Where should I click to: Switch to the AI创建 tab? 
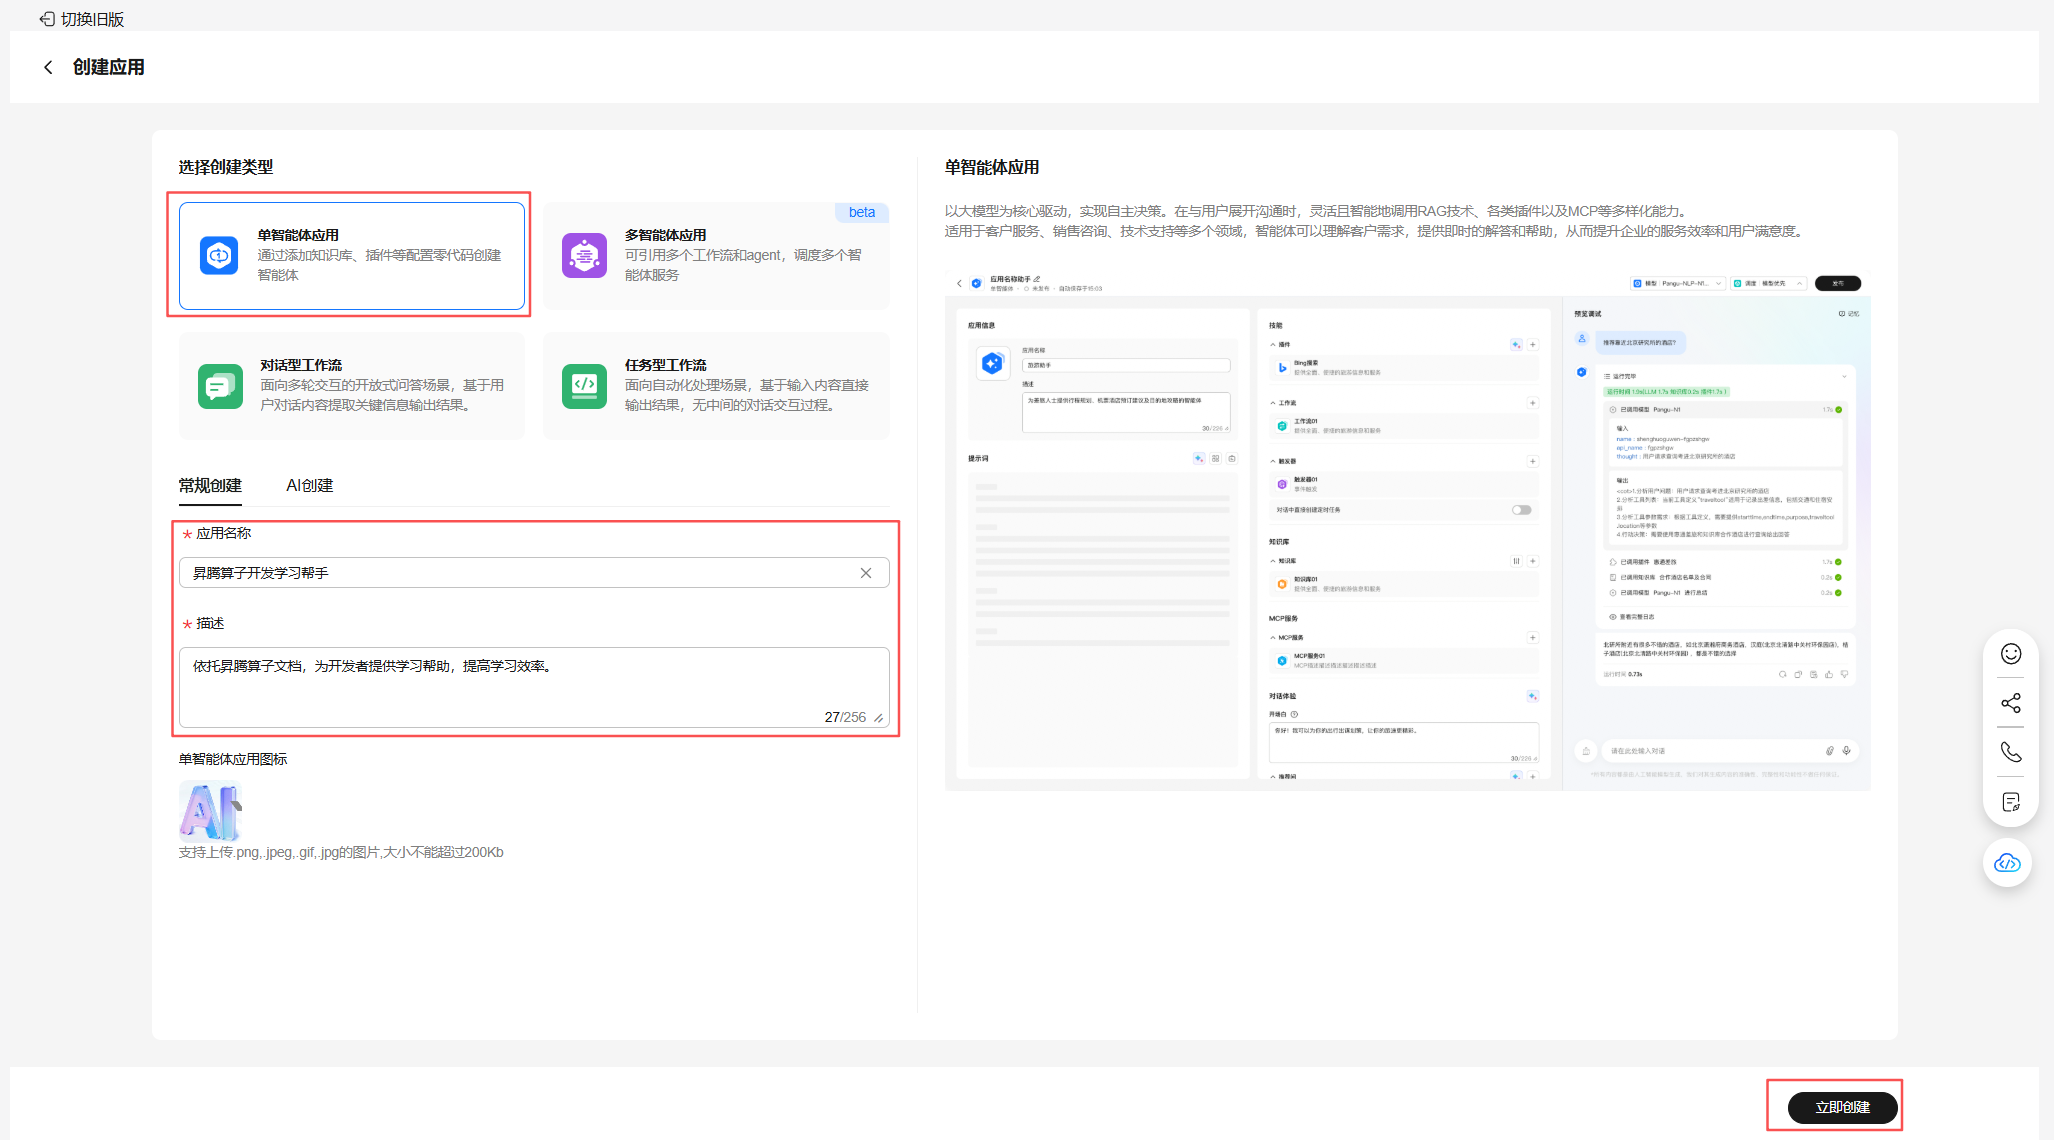click(310, 486)
